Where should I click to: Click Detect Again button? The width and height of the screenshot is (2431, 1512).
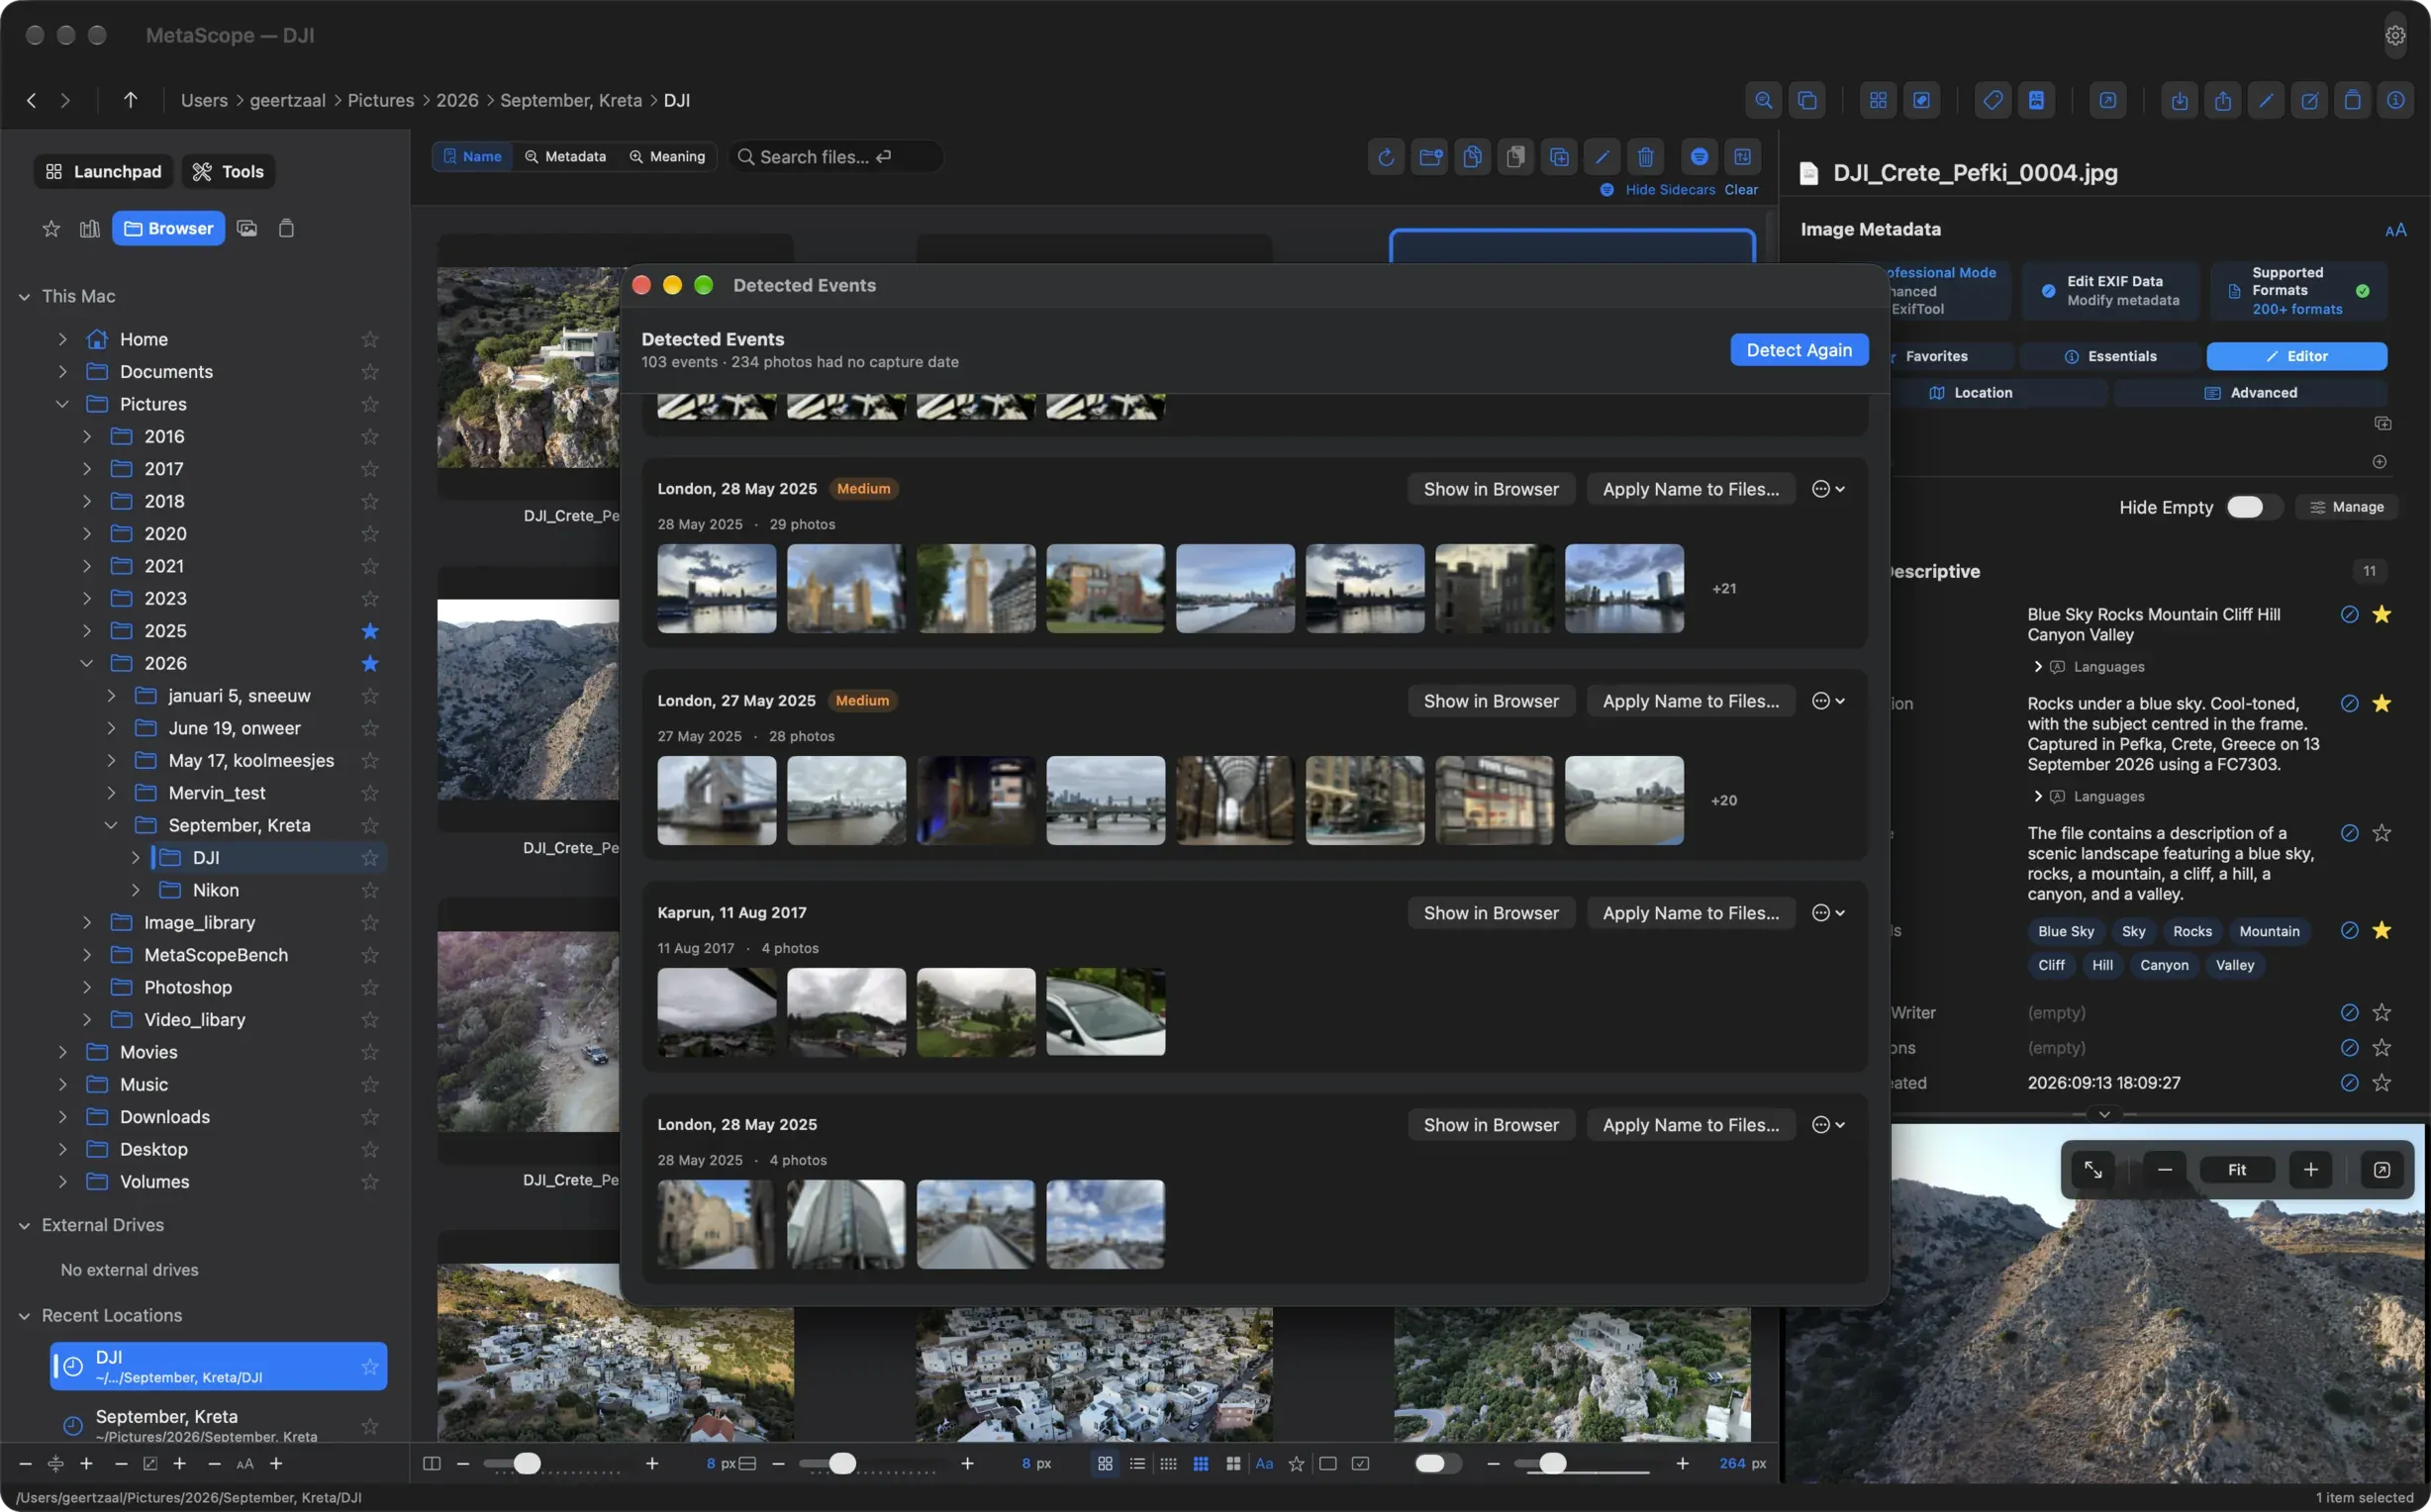coord(1799,350)
